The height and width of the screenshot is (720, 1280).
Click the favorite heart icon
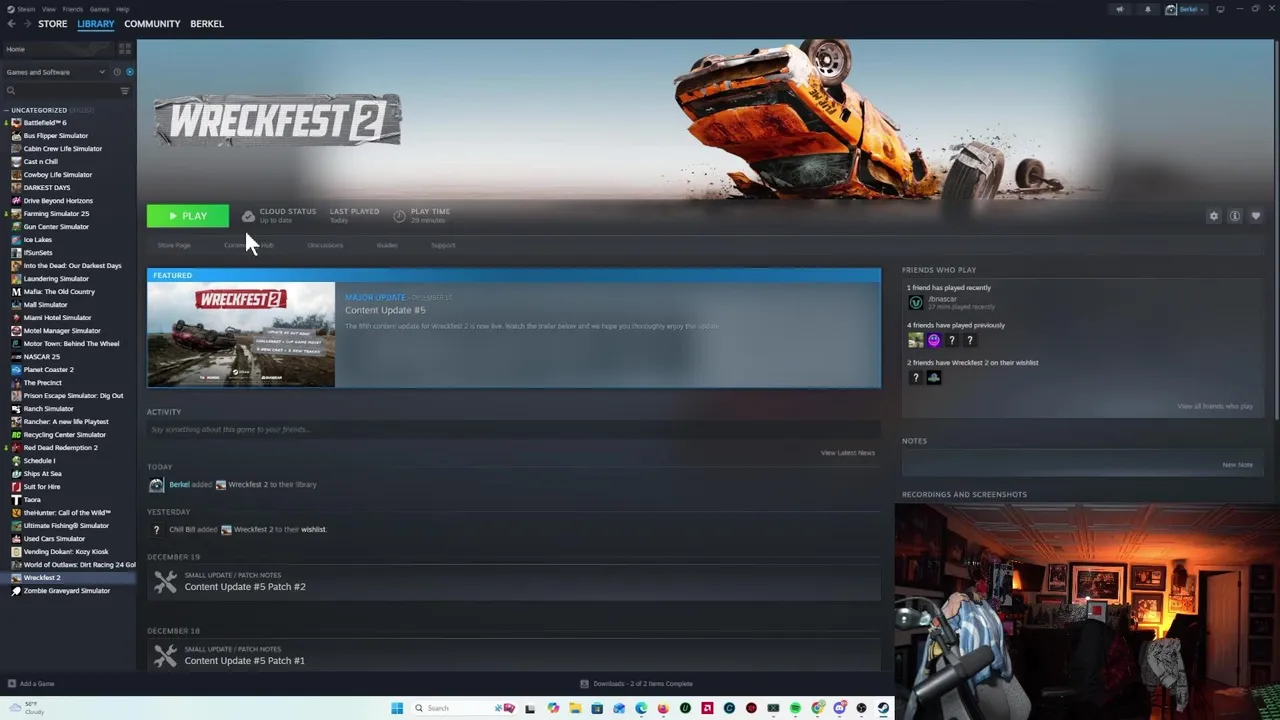(x=1256, y=216)
